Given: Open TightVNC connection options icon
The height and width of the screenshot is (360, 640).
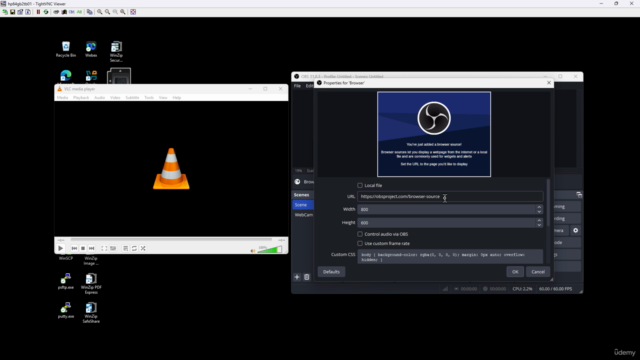Looking at the screenshot, I should point(20,12).
